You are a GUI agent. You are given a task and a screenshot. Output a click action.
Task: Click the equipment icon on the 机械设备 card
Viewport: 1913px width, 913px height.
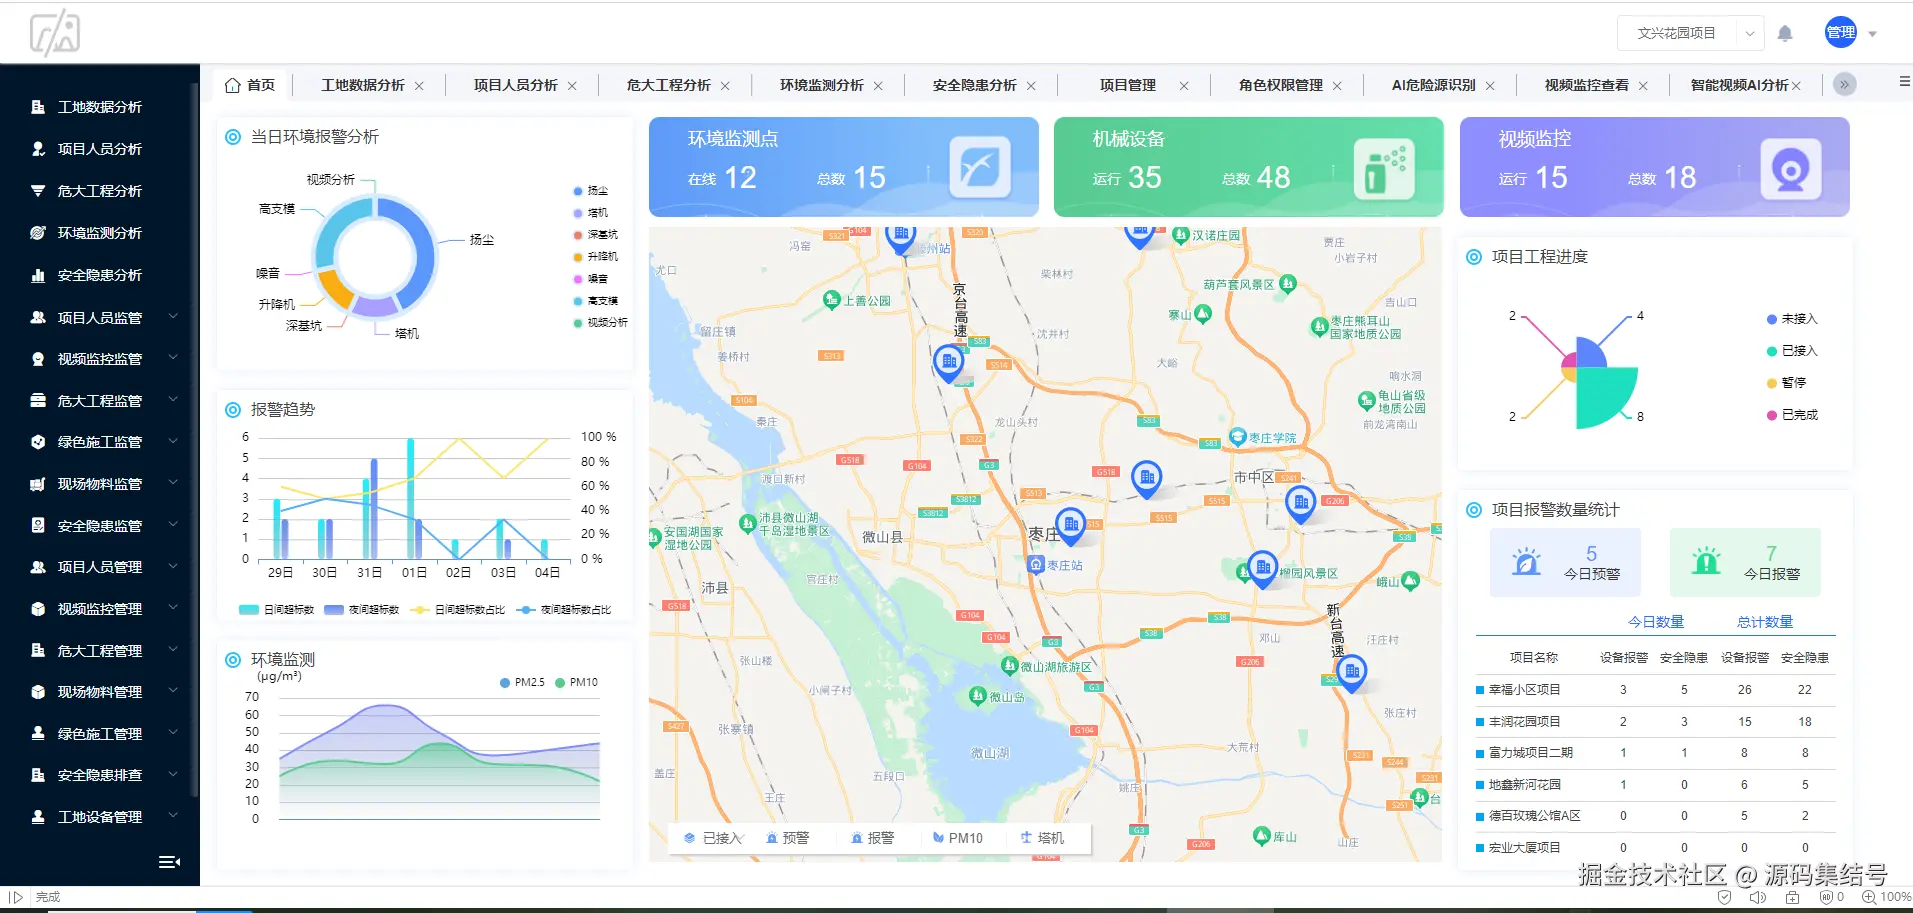coord(1386,166)
